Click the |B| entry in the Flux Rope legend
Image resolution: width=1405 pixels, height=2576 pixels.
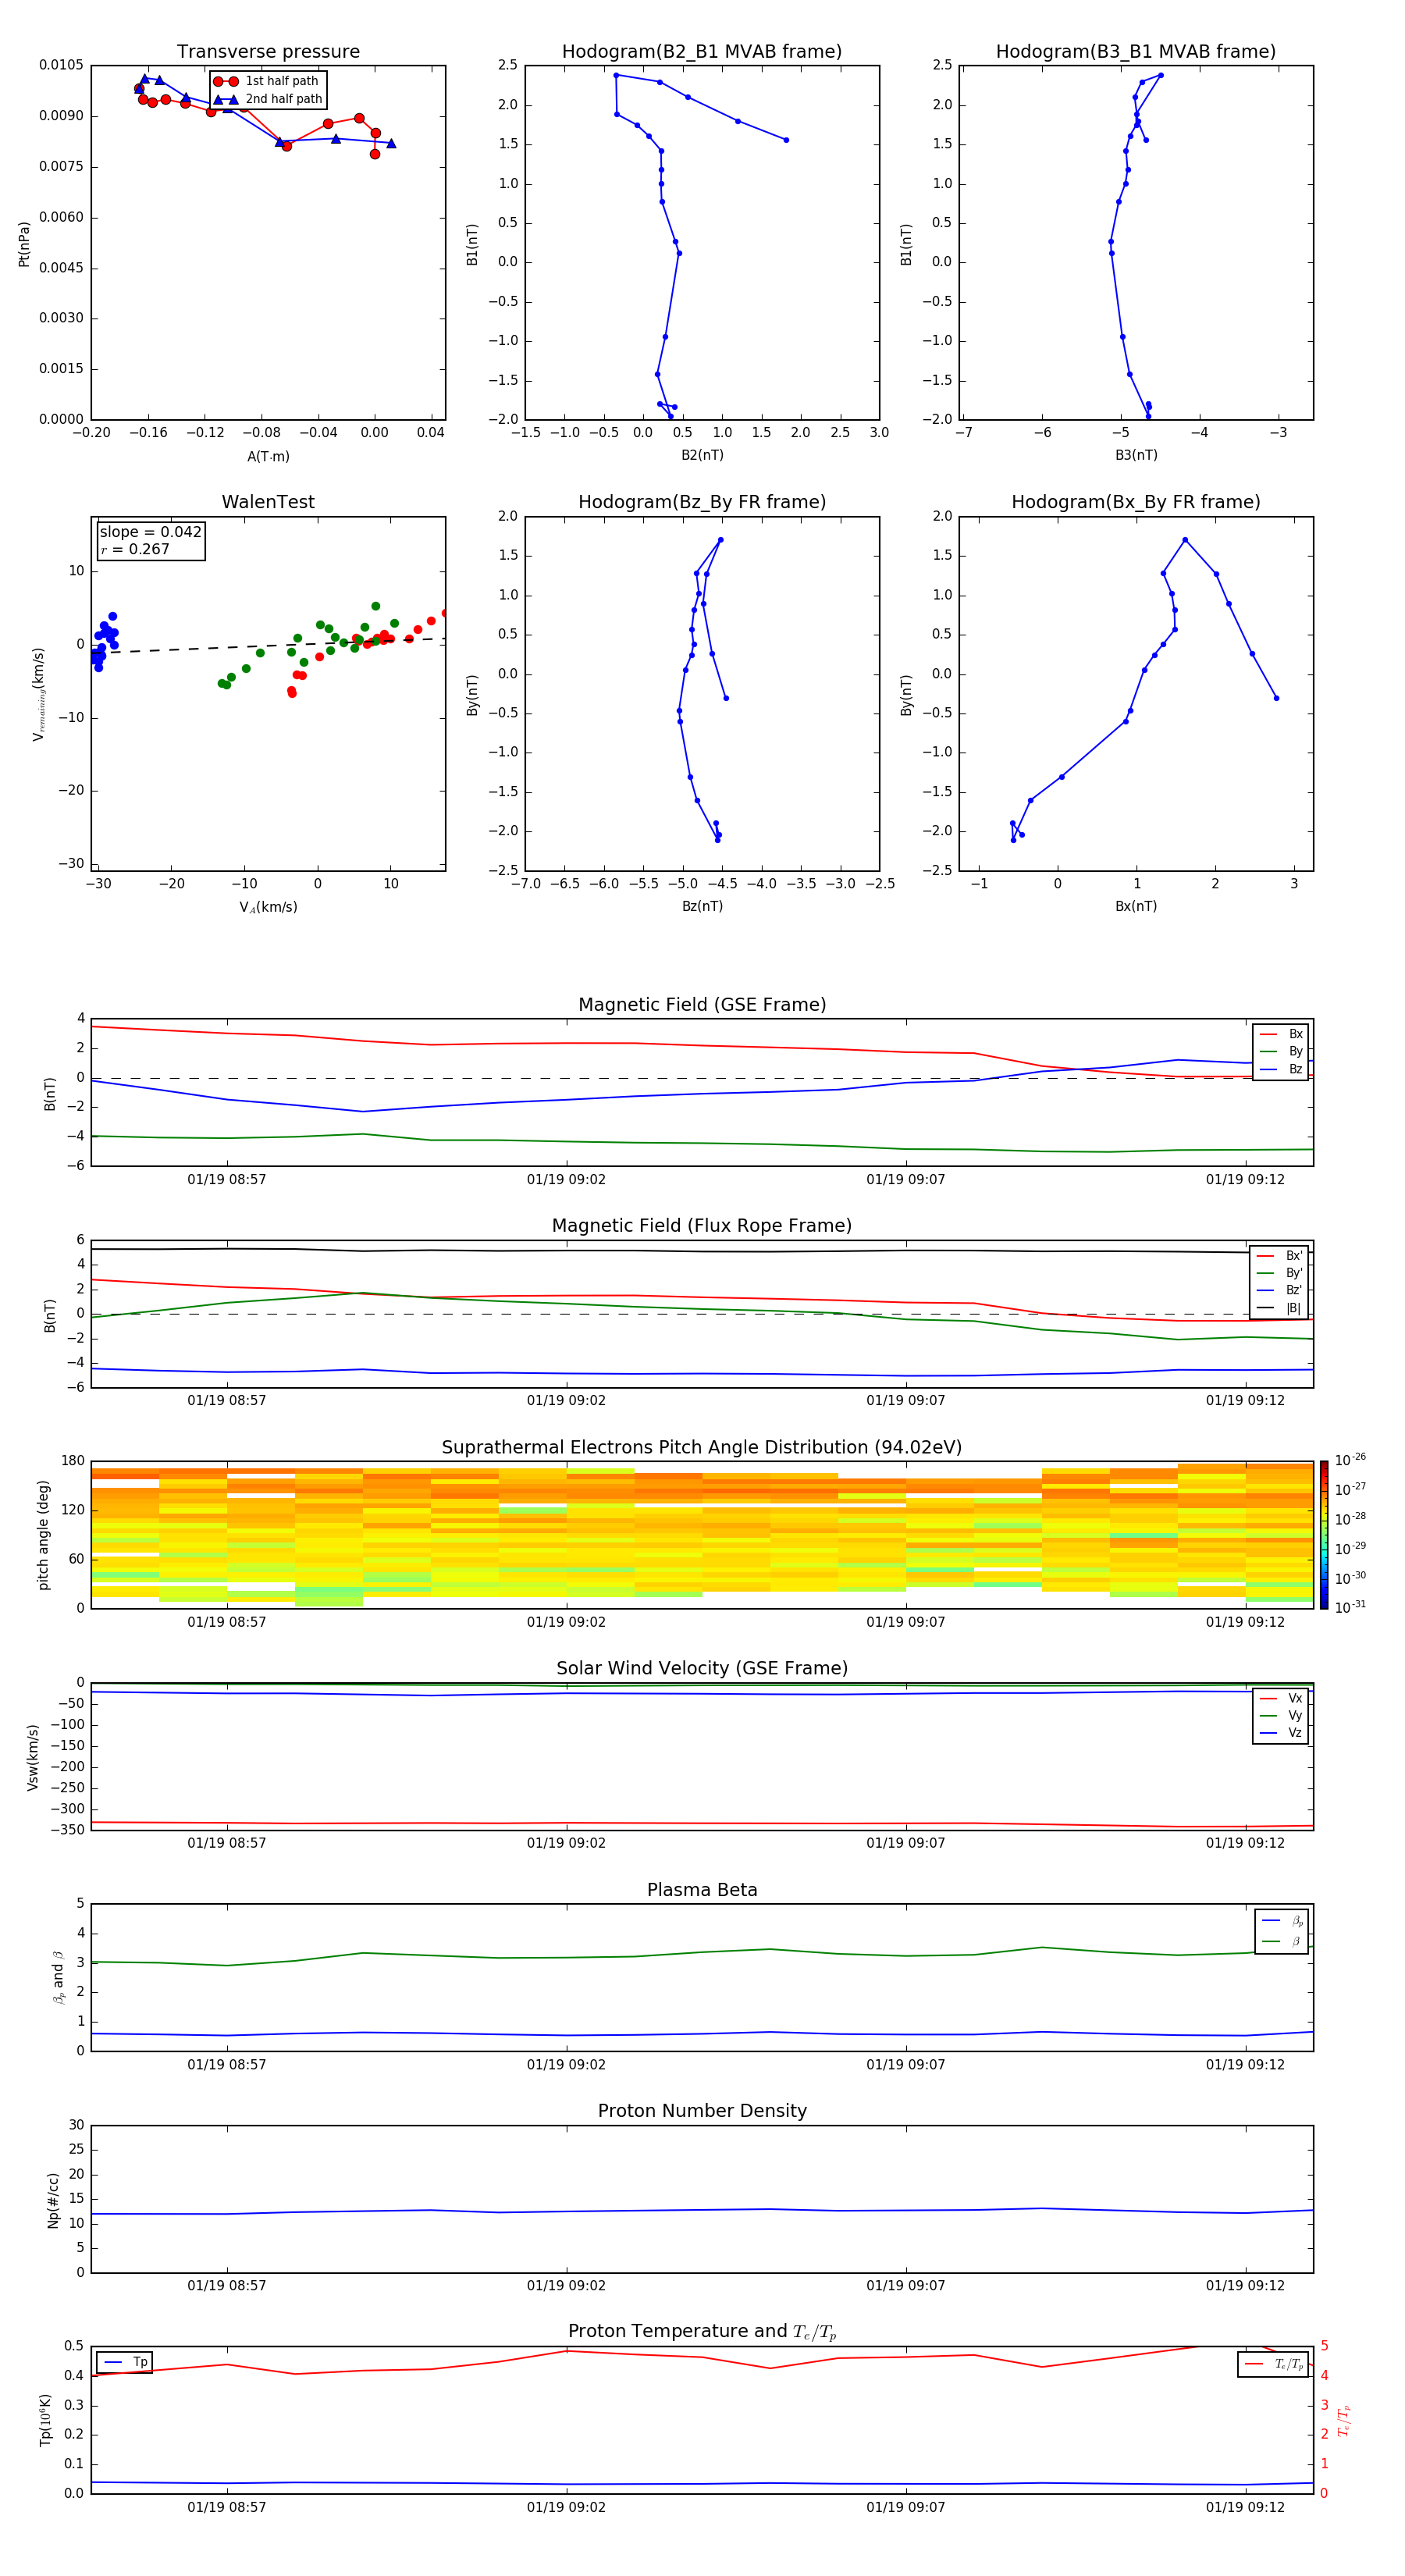click(x=1280, y=1308)
